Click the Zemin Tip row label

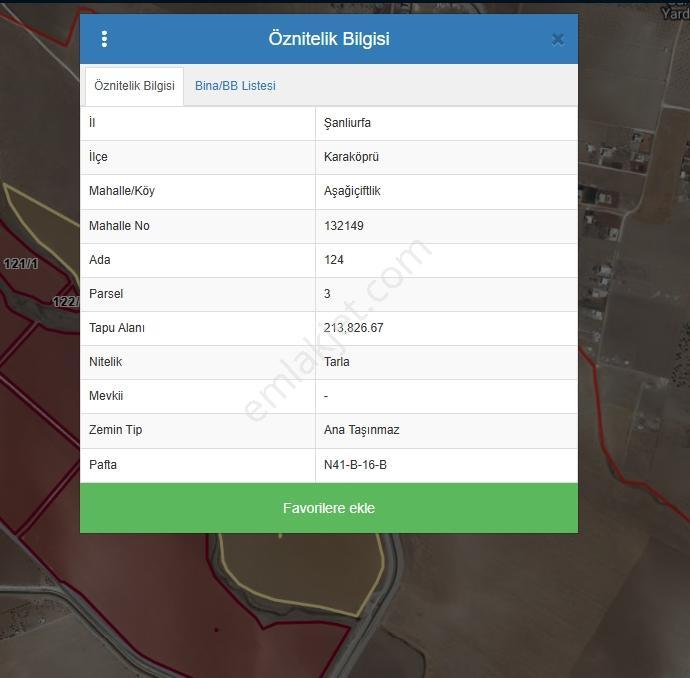115,430
